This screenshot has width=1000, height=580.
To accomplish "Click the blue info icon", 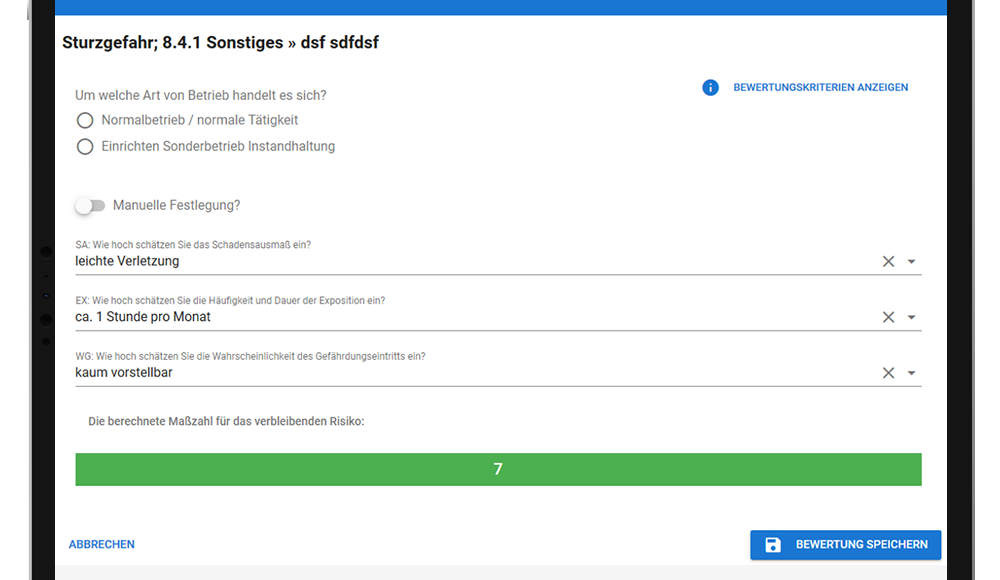I will [x=710, y=87].
